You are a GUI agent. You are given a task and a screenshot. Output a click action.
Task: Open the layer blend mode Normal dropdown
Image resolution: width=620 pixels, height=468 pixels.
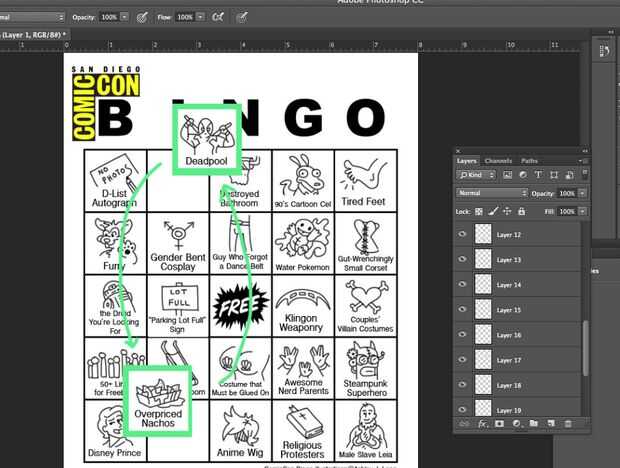click(492, 193)
